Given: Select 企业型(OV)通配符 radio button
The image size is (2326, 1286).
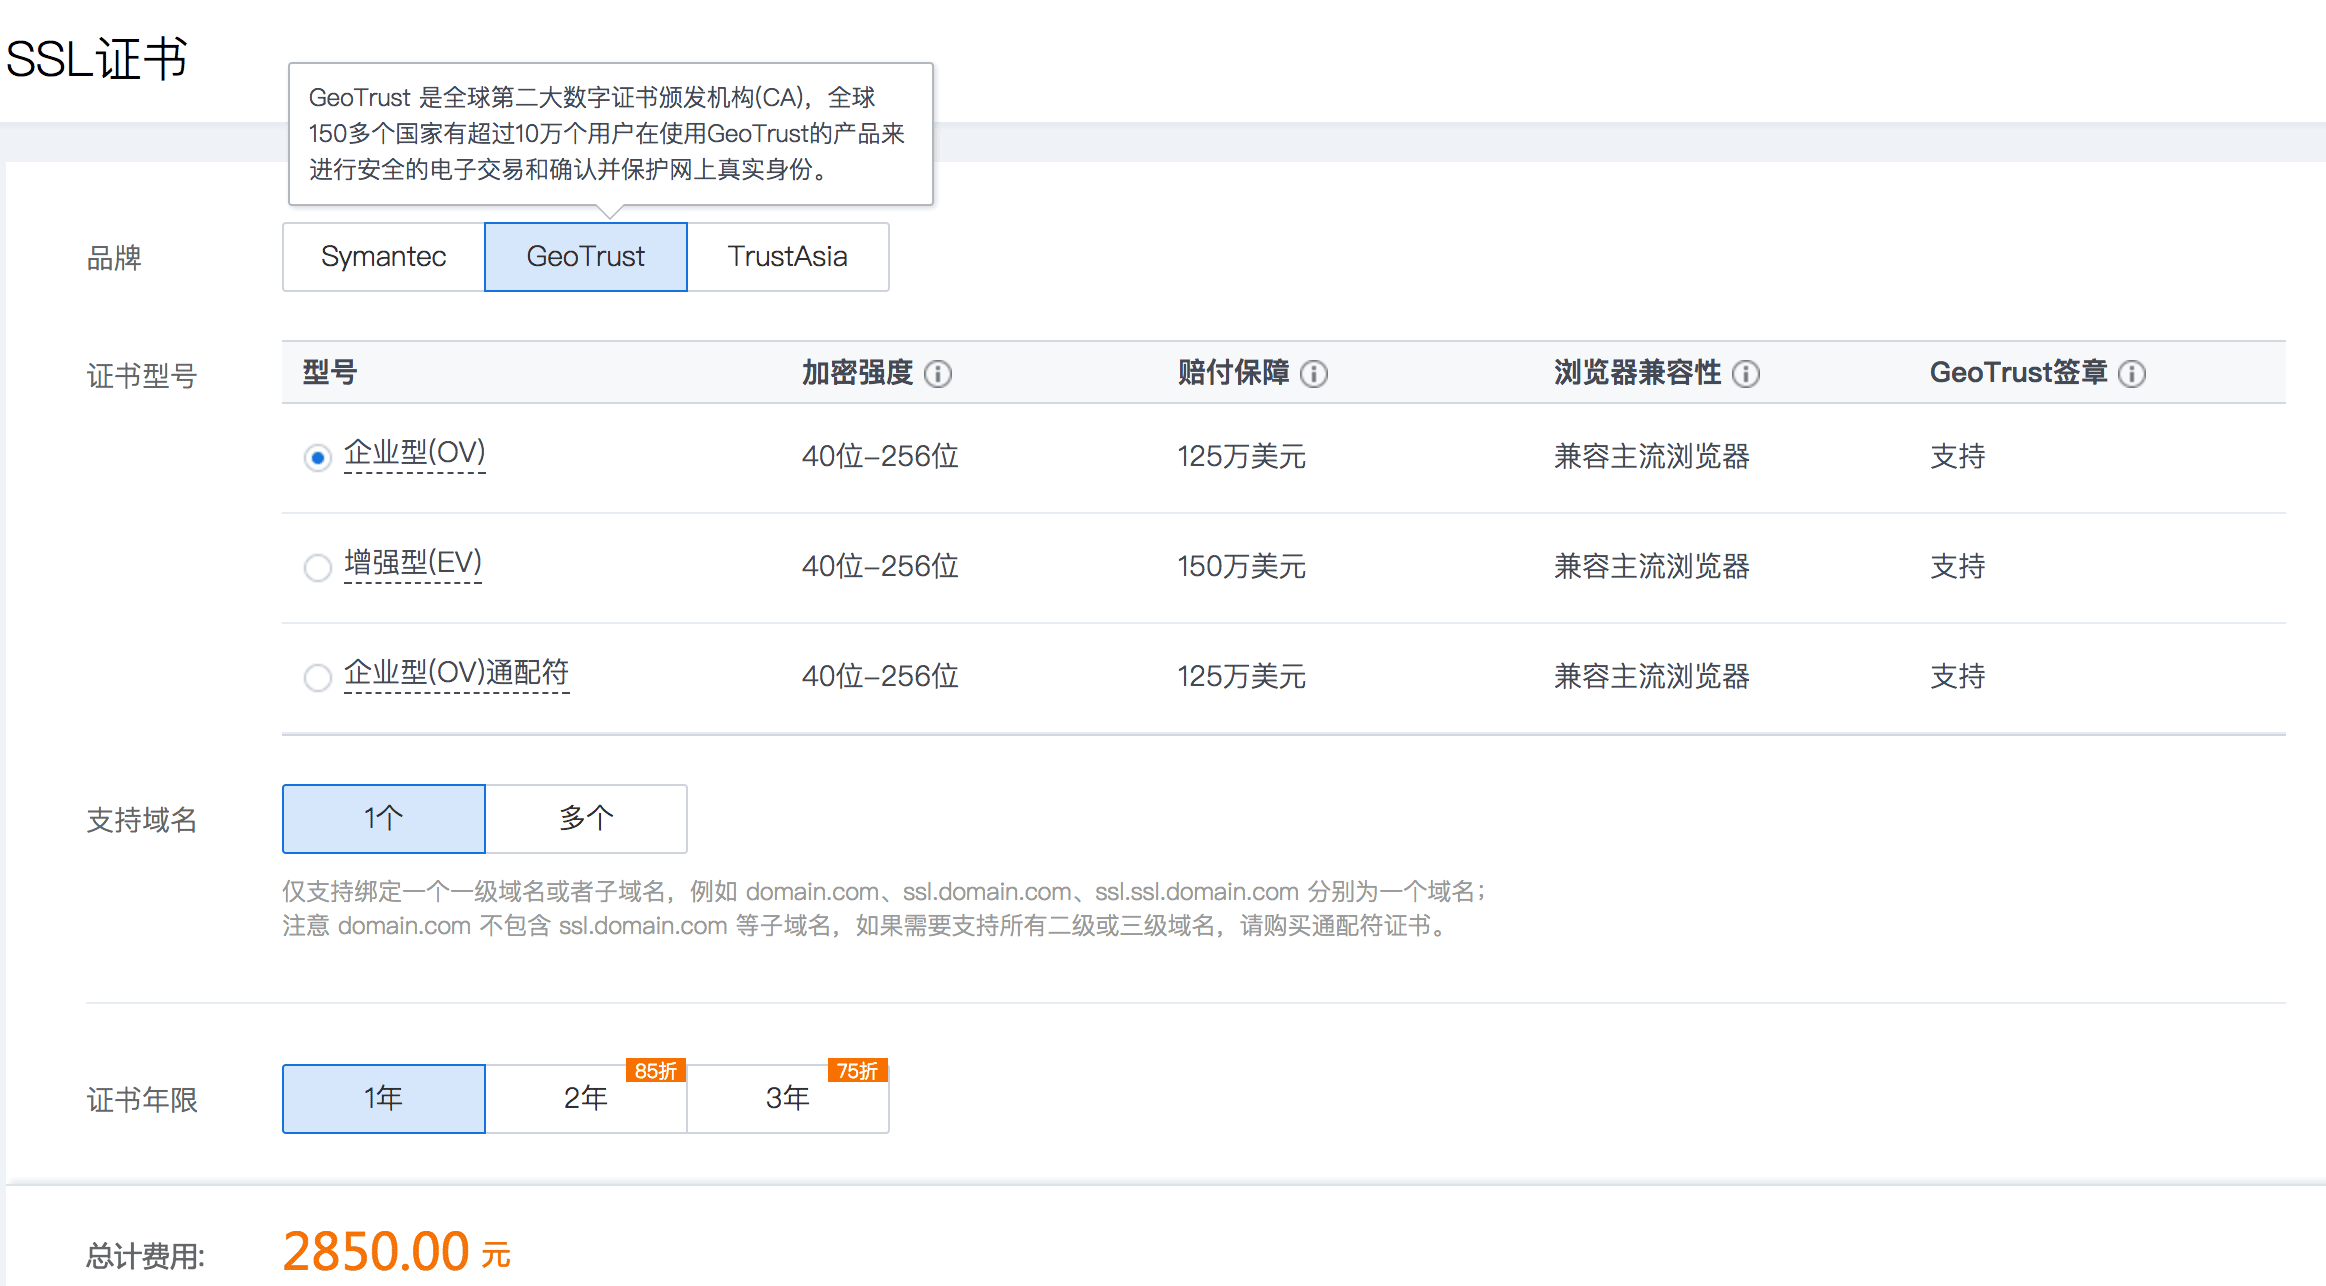Looking at the screenshot, I should tap(318, 678).
